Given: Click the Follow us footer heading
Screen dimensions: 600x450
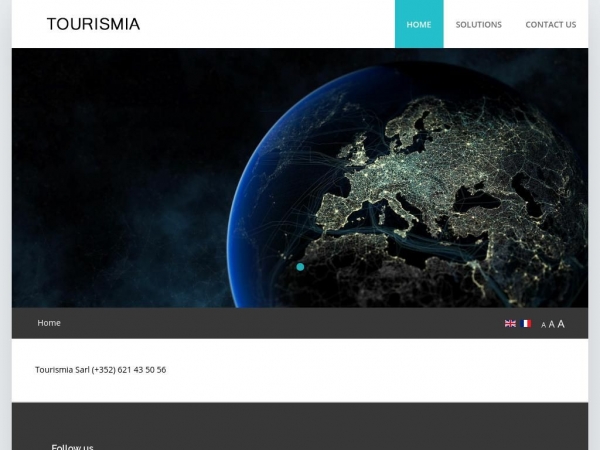Looking at the screenshot, I should click(x=72, y=447).
